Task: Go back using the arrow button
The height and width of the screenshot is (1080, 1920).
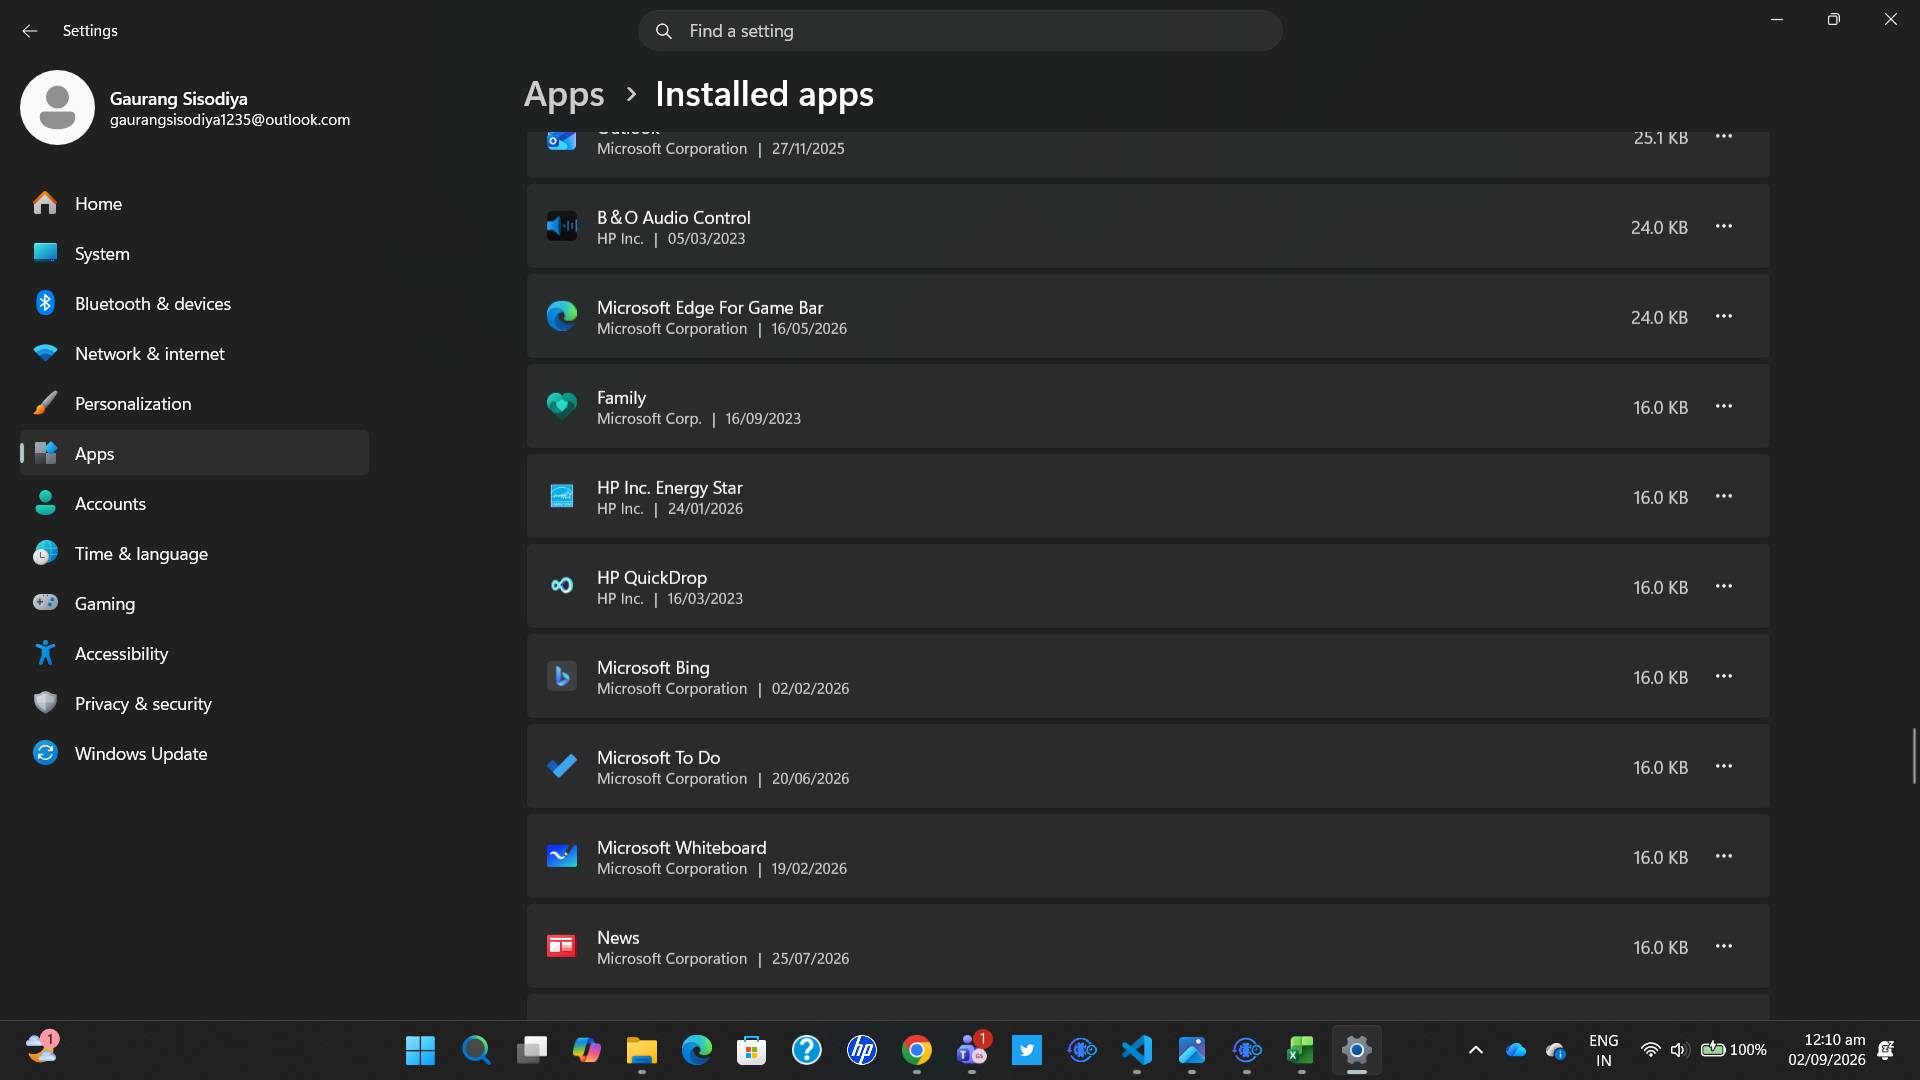Action: (x=29, y=31)
